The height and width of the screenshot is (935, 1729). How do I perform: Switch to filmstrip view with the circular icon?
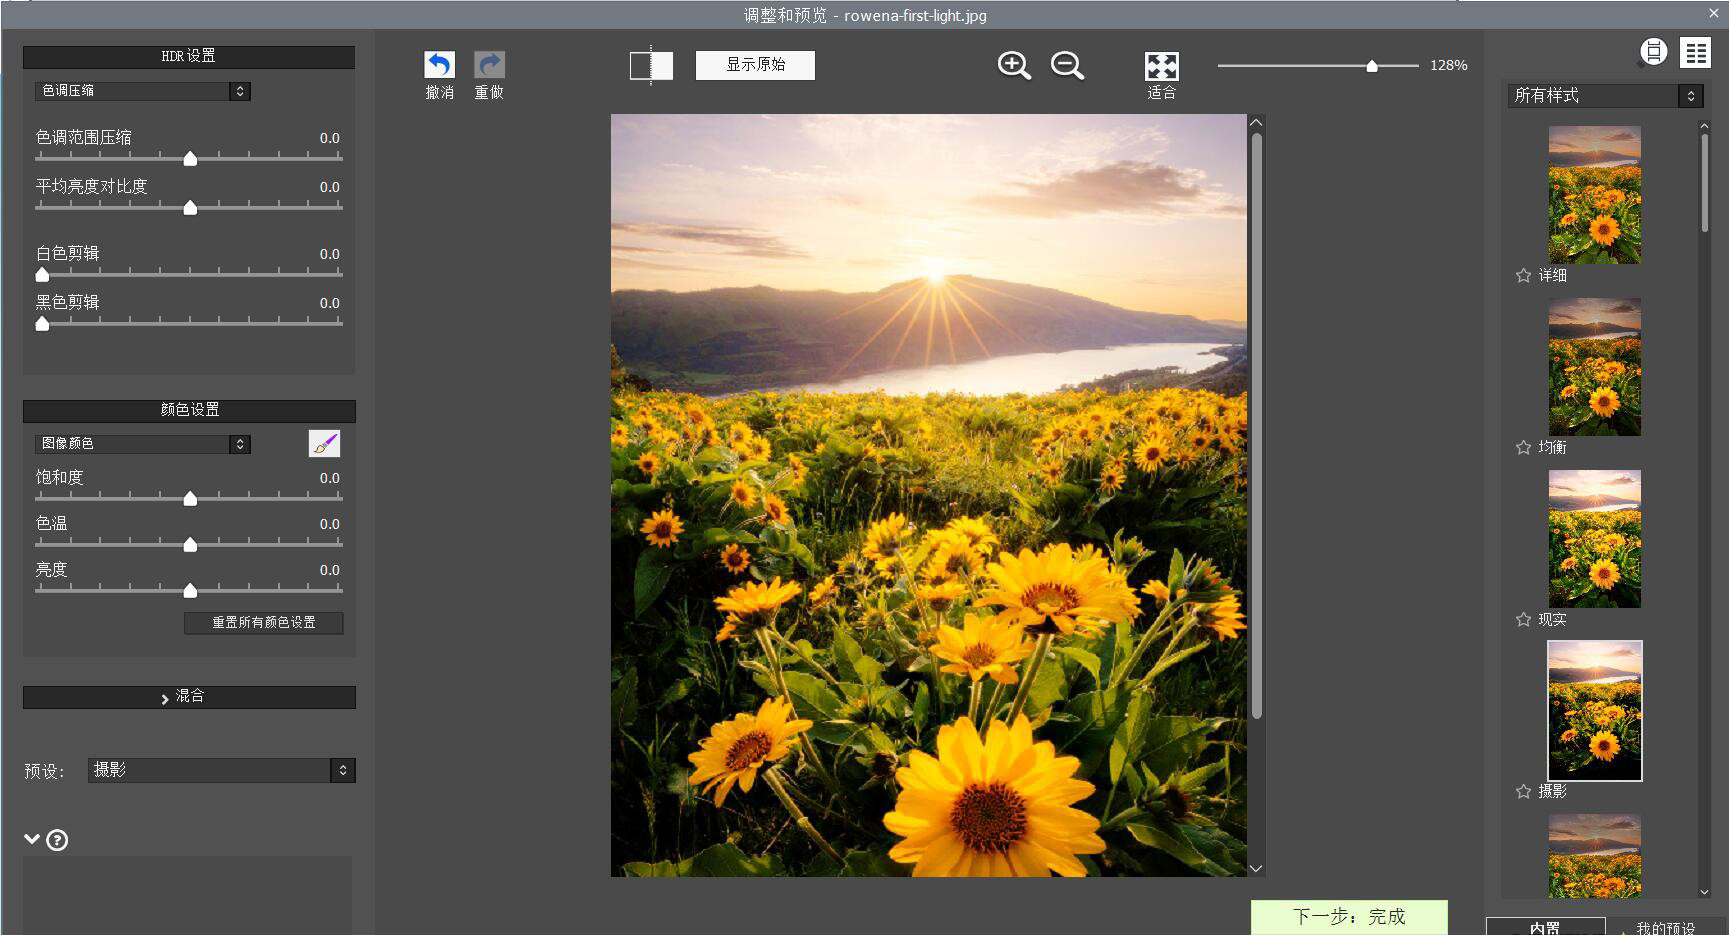[1652, 52]
